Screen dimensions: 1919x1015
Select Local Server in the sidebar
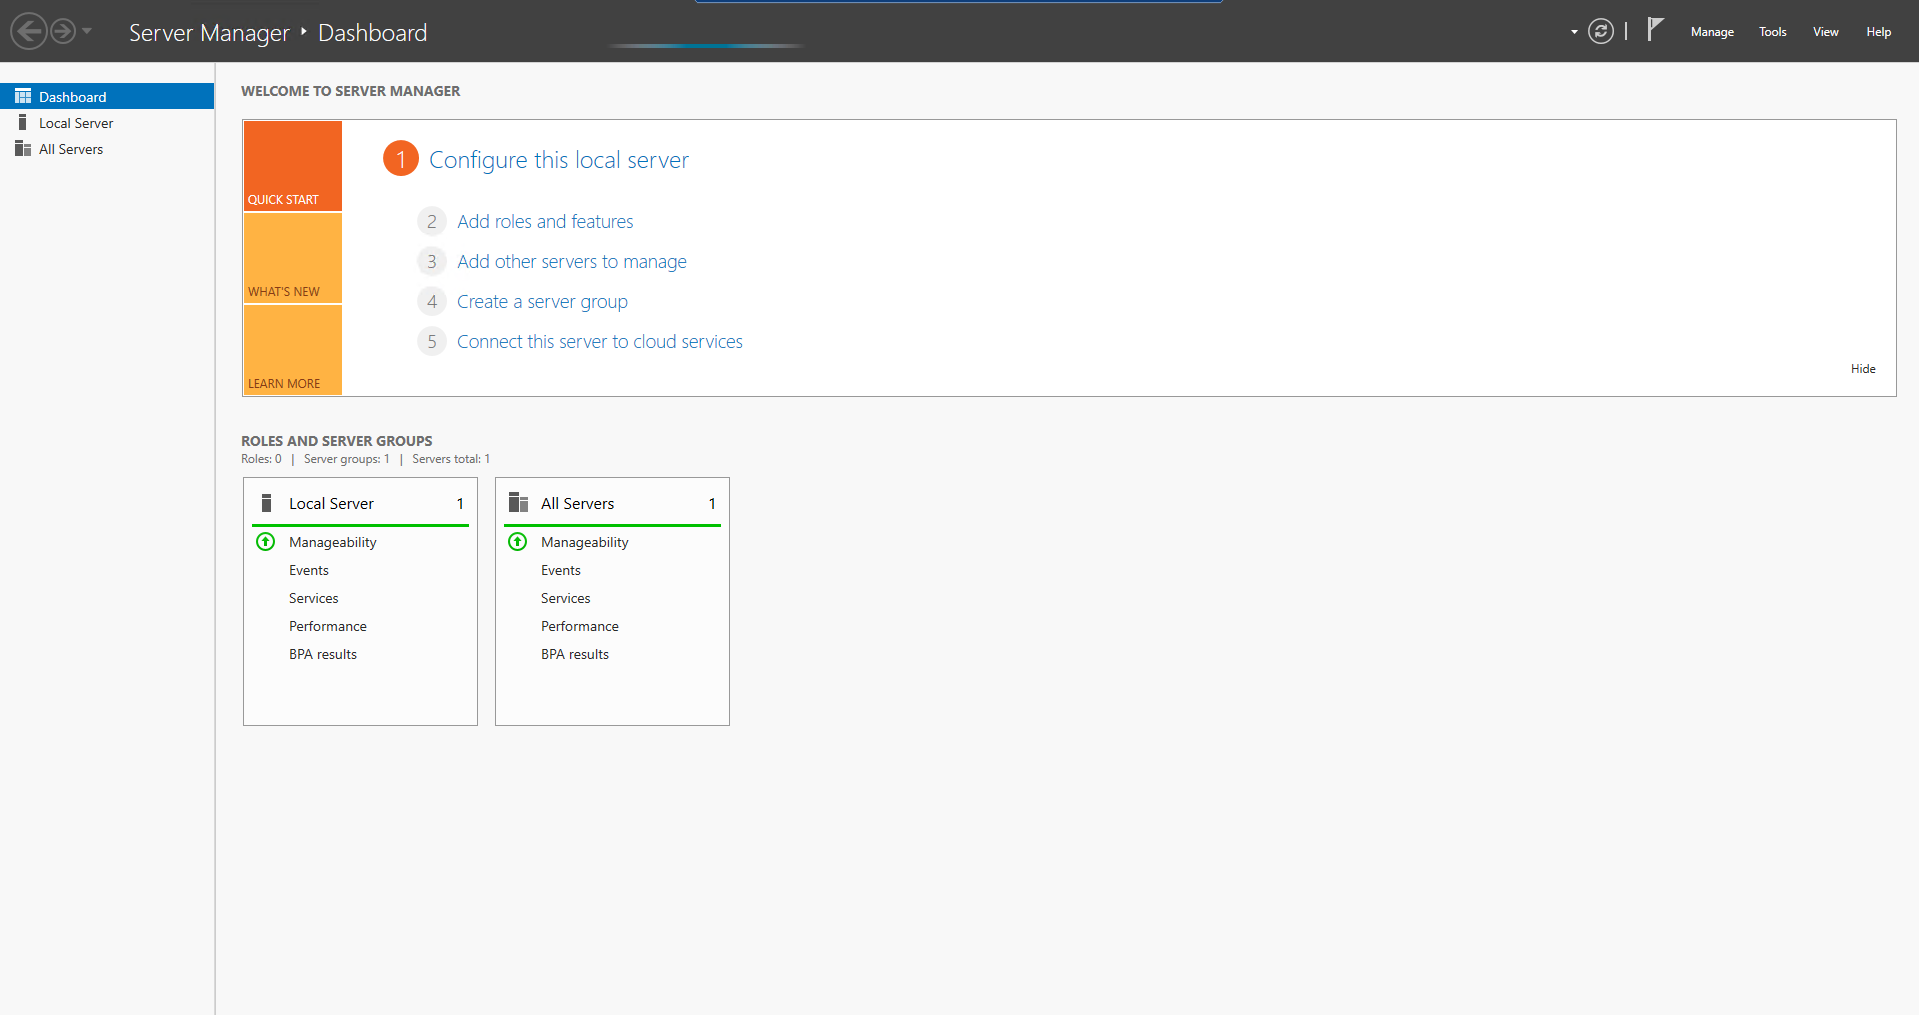[107, 123]
